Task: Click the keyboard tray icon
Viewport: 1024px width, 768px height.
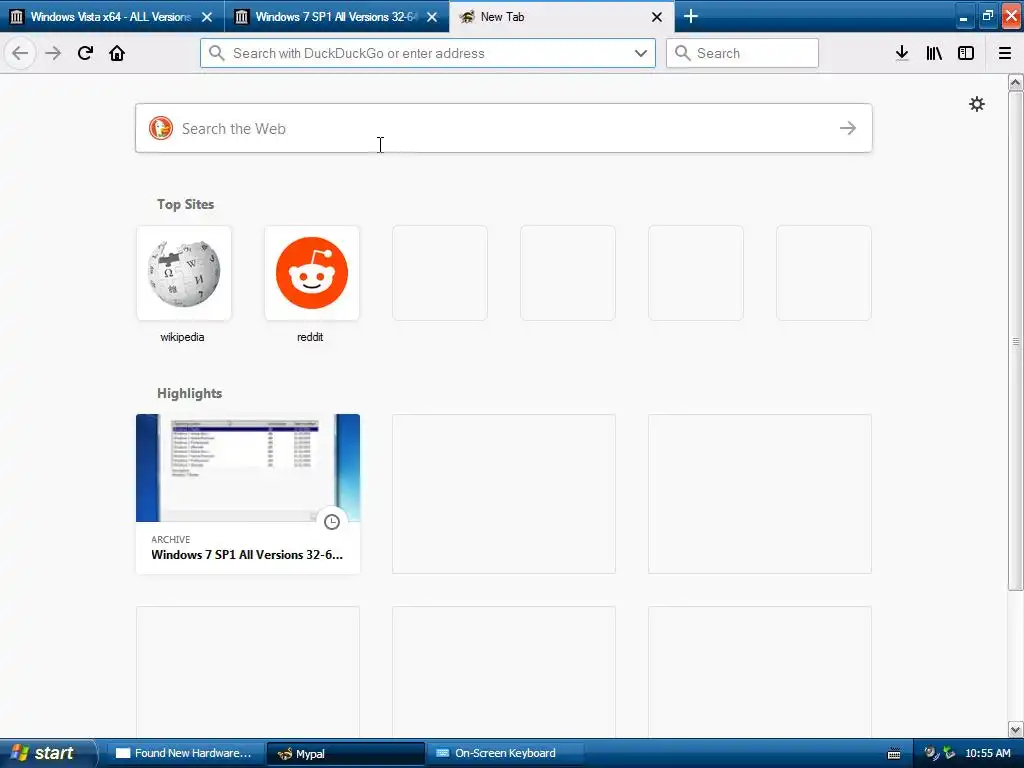Action: click(x=894, y=754)
